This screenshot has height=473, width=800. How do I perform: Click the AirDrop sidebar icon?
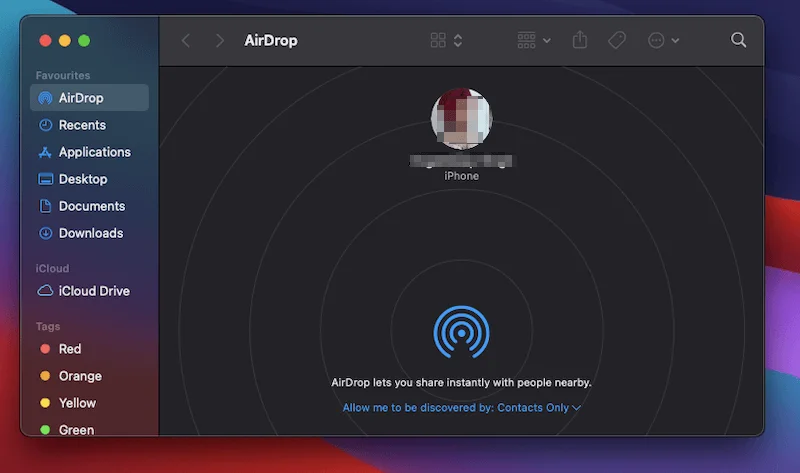click(x=45, y=98)
